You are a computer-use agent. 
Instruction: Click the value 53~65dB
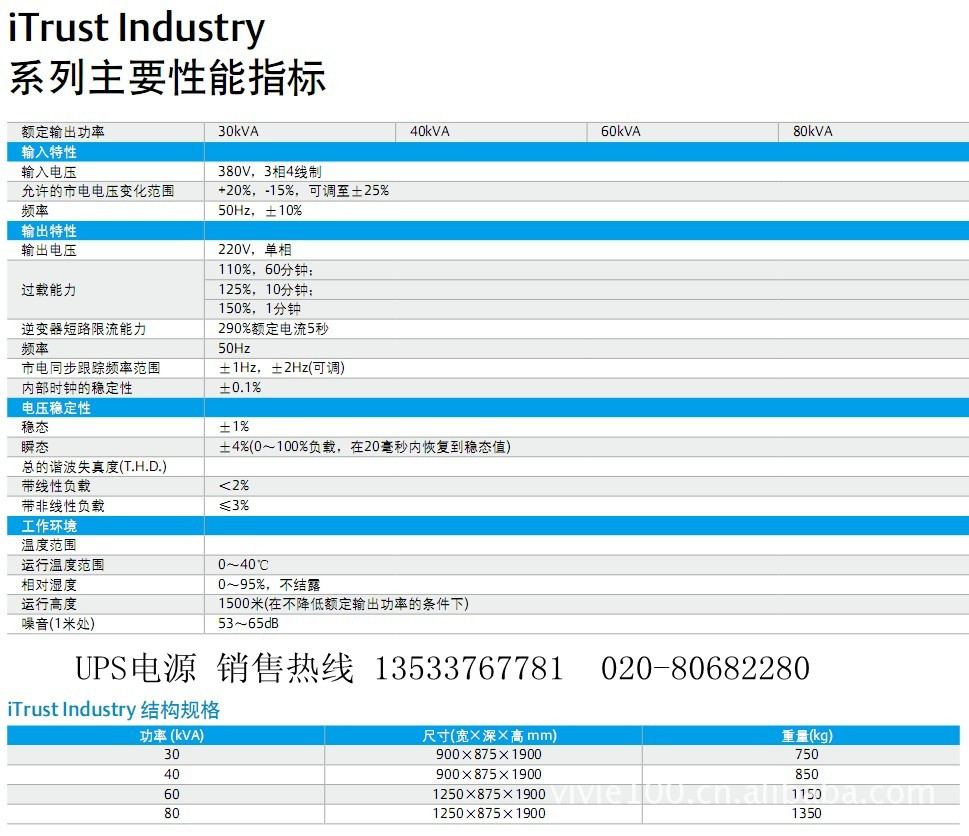(x=248, y=623)
